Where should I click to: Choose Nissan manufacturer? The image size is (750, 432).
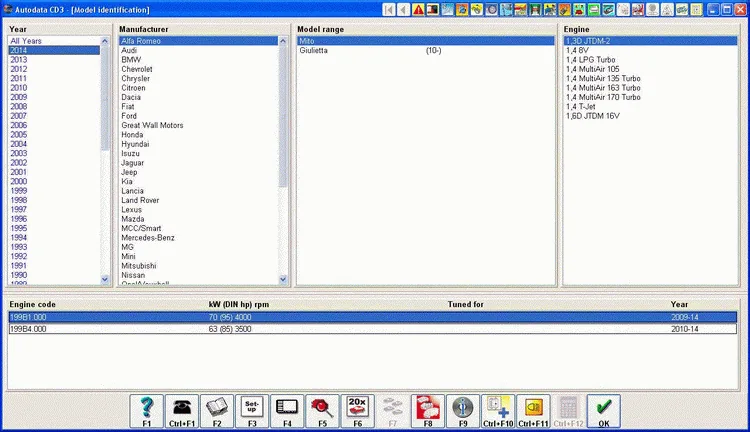click(x=199, y=276)
